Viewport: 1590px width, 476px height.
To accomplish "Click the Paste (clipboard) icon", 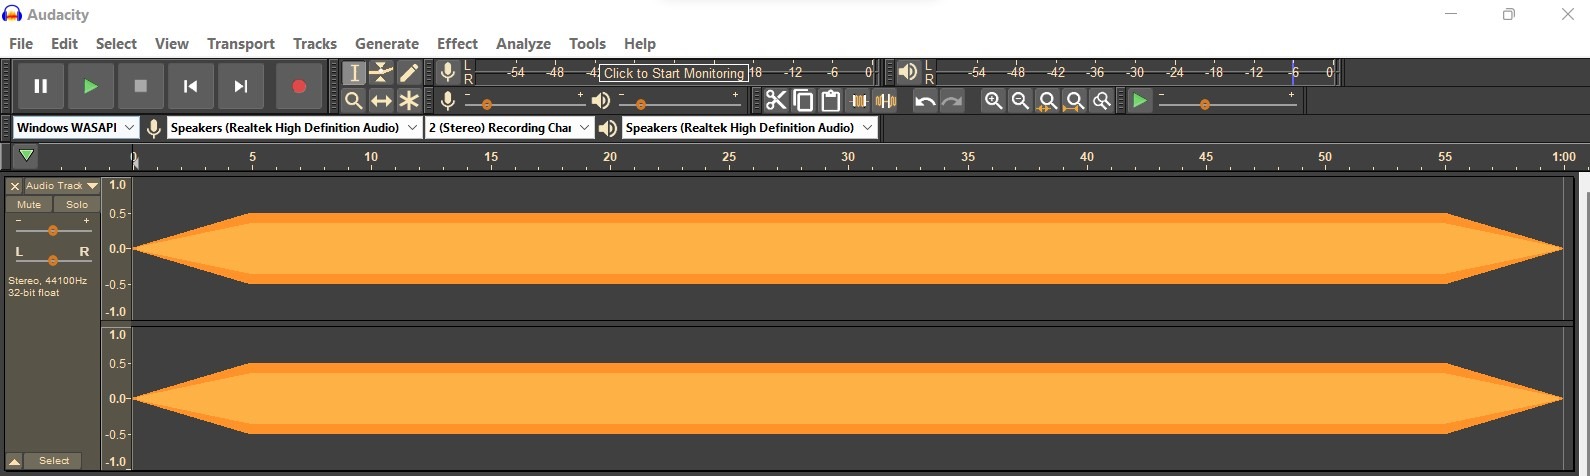I will point(830,101).
